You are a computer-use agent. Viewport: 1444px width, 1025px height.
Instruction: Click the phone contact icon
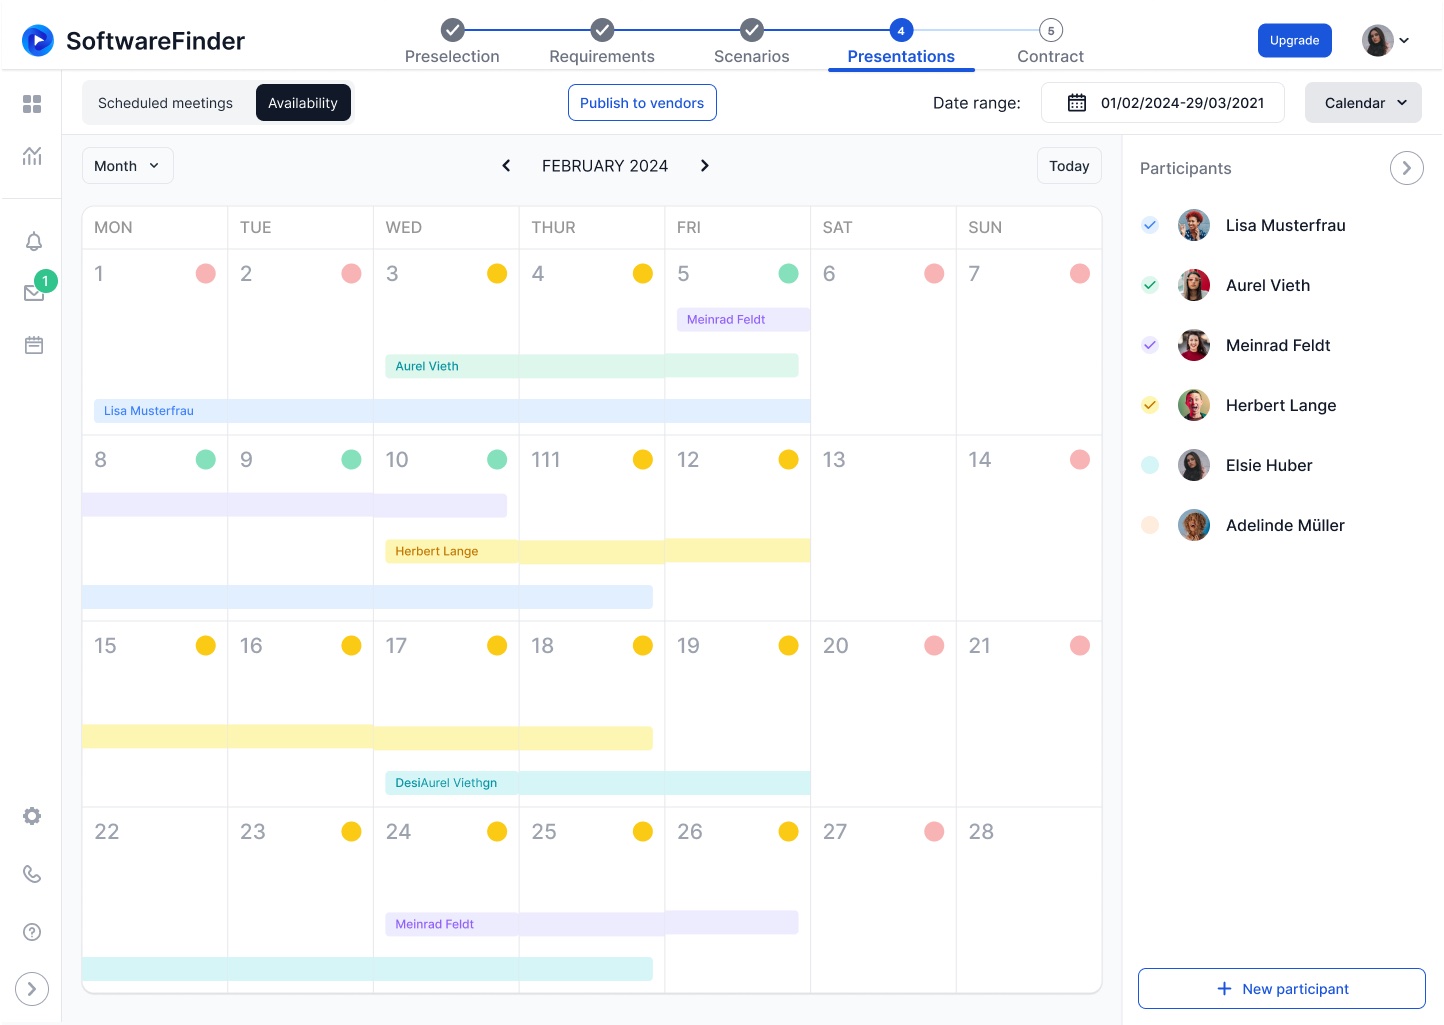[32, 874]
